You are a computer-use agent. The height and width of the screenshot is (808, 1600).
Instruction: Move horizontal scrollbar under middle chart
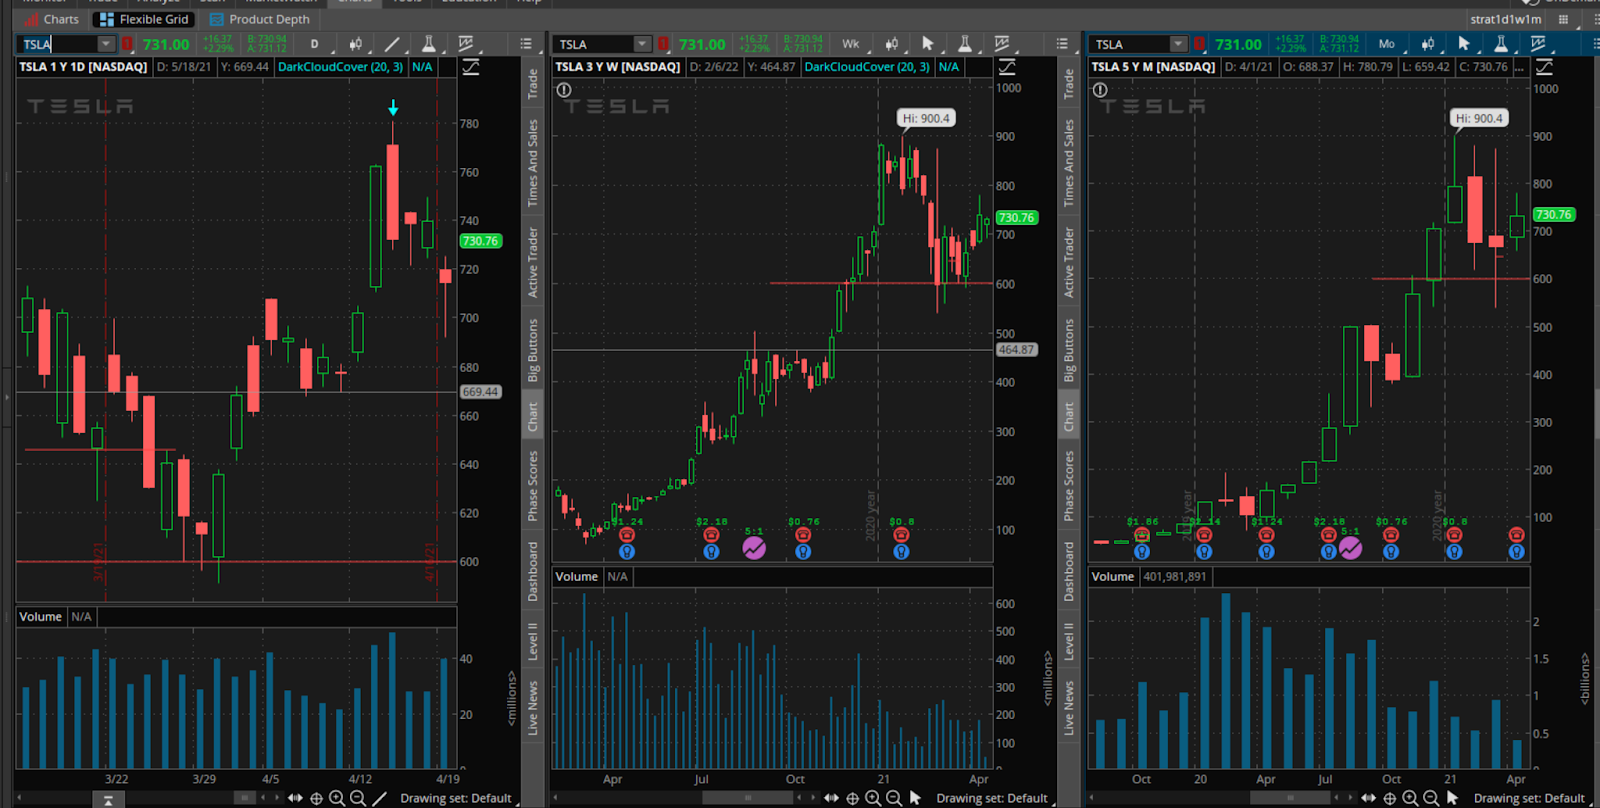[x=747, y=798]
